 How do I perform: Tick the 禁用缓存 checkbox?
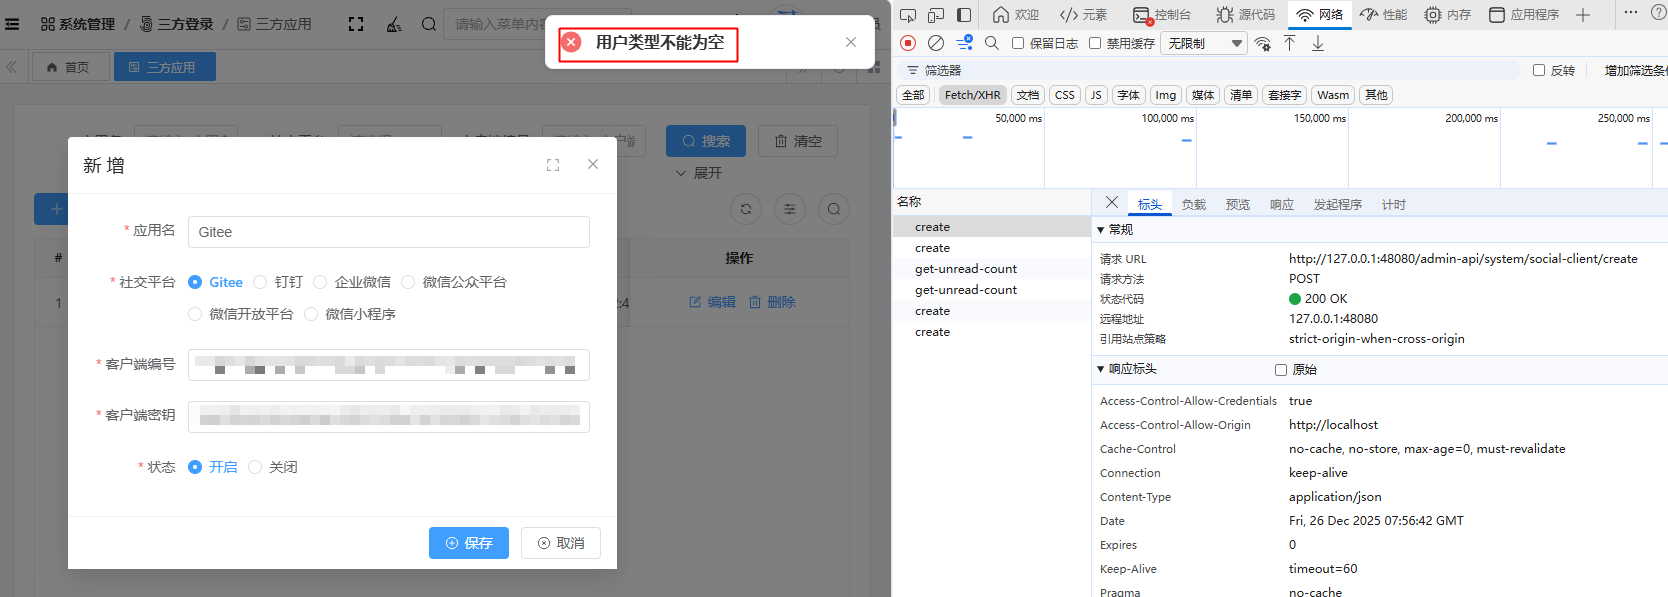(x=1095, y=43)
